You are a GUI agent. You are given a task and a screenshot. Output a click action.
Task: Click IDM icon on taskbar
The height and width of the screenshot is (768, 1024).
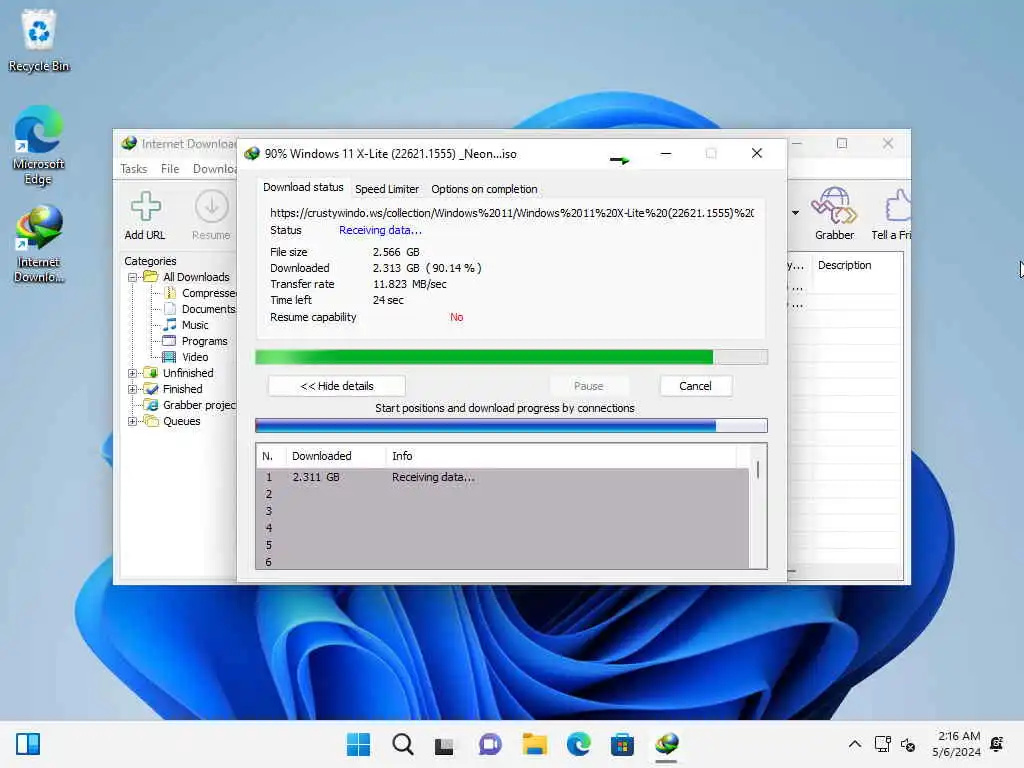pos(667,744)
